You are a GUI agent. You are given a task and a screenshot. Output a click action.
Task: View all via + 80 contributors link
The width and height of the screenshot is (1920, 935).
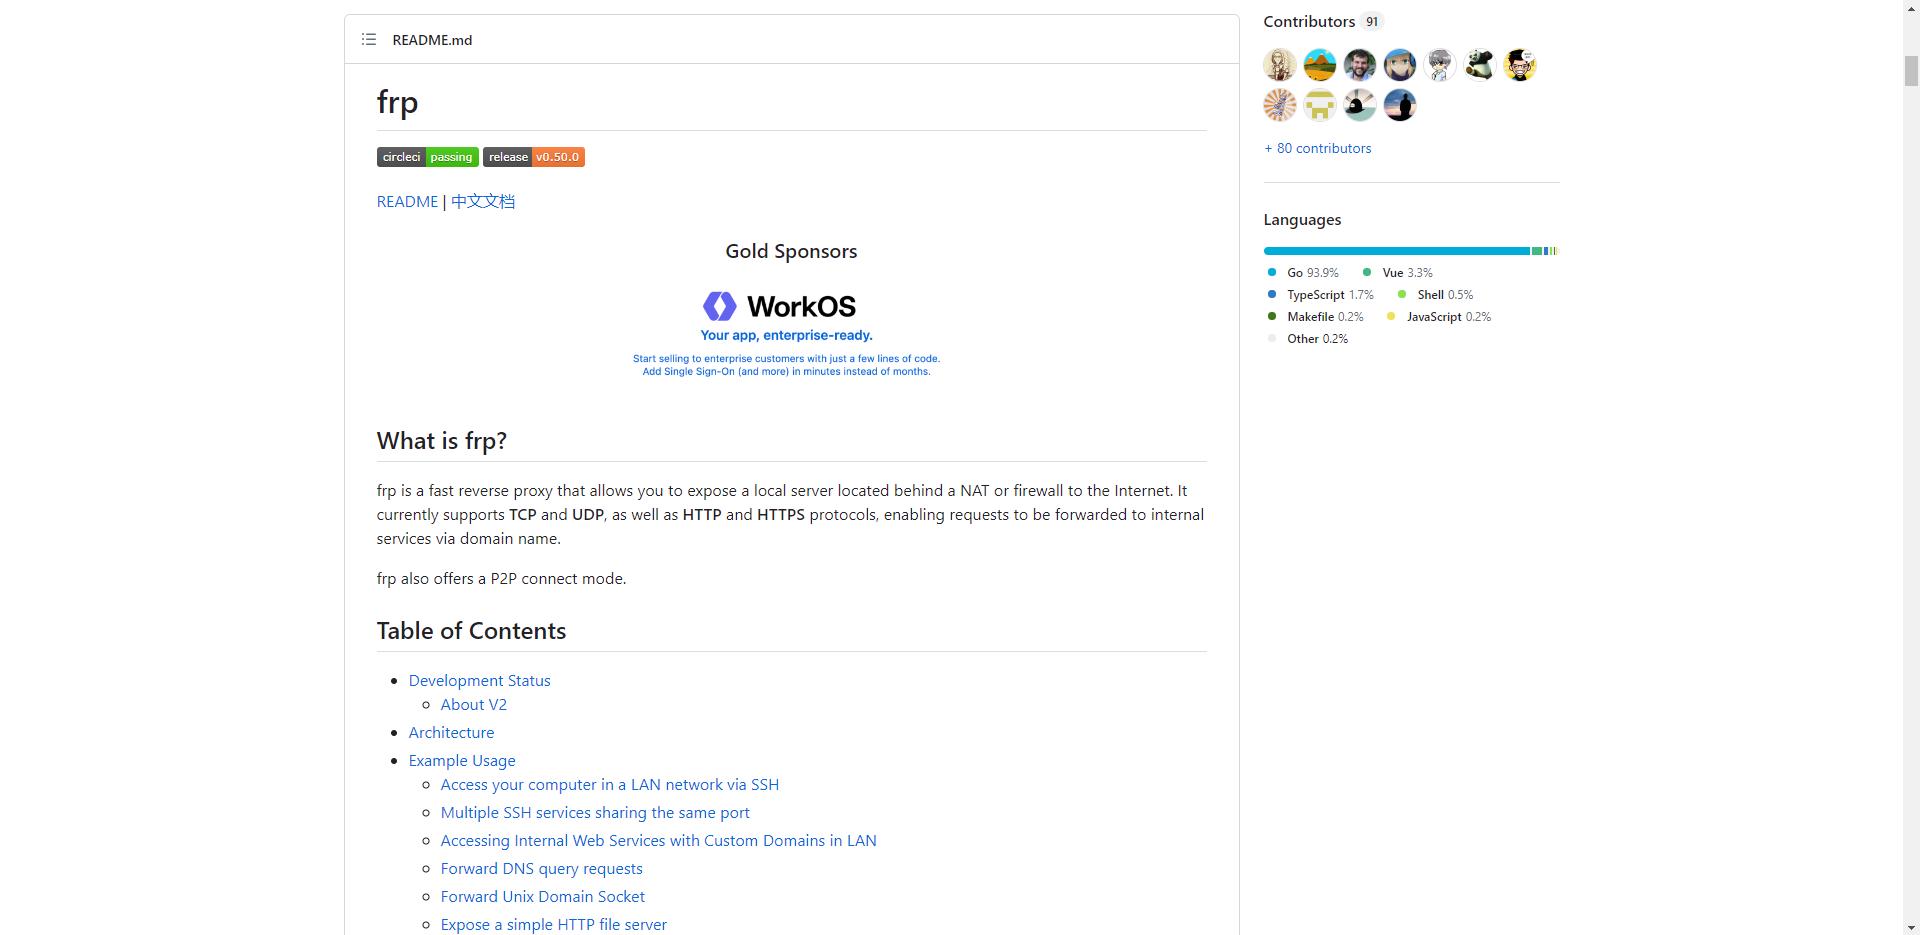(1318, 148)
